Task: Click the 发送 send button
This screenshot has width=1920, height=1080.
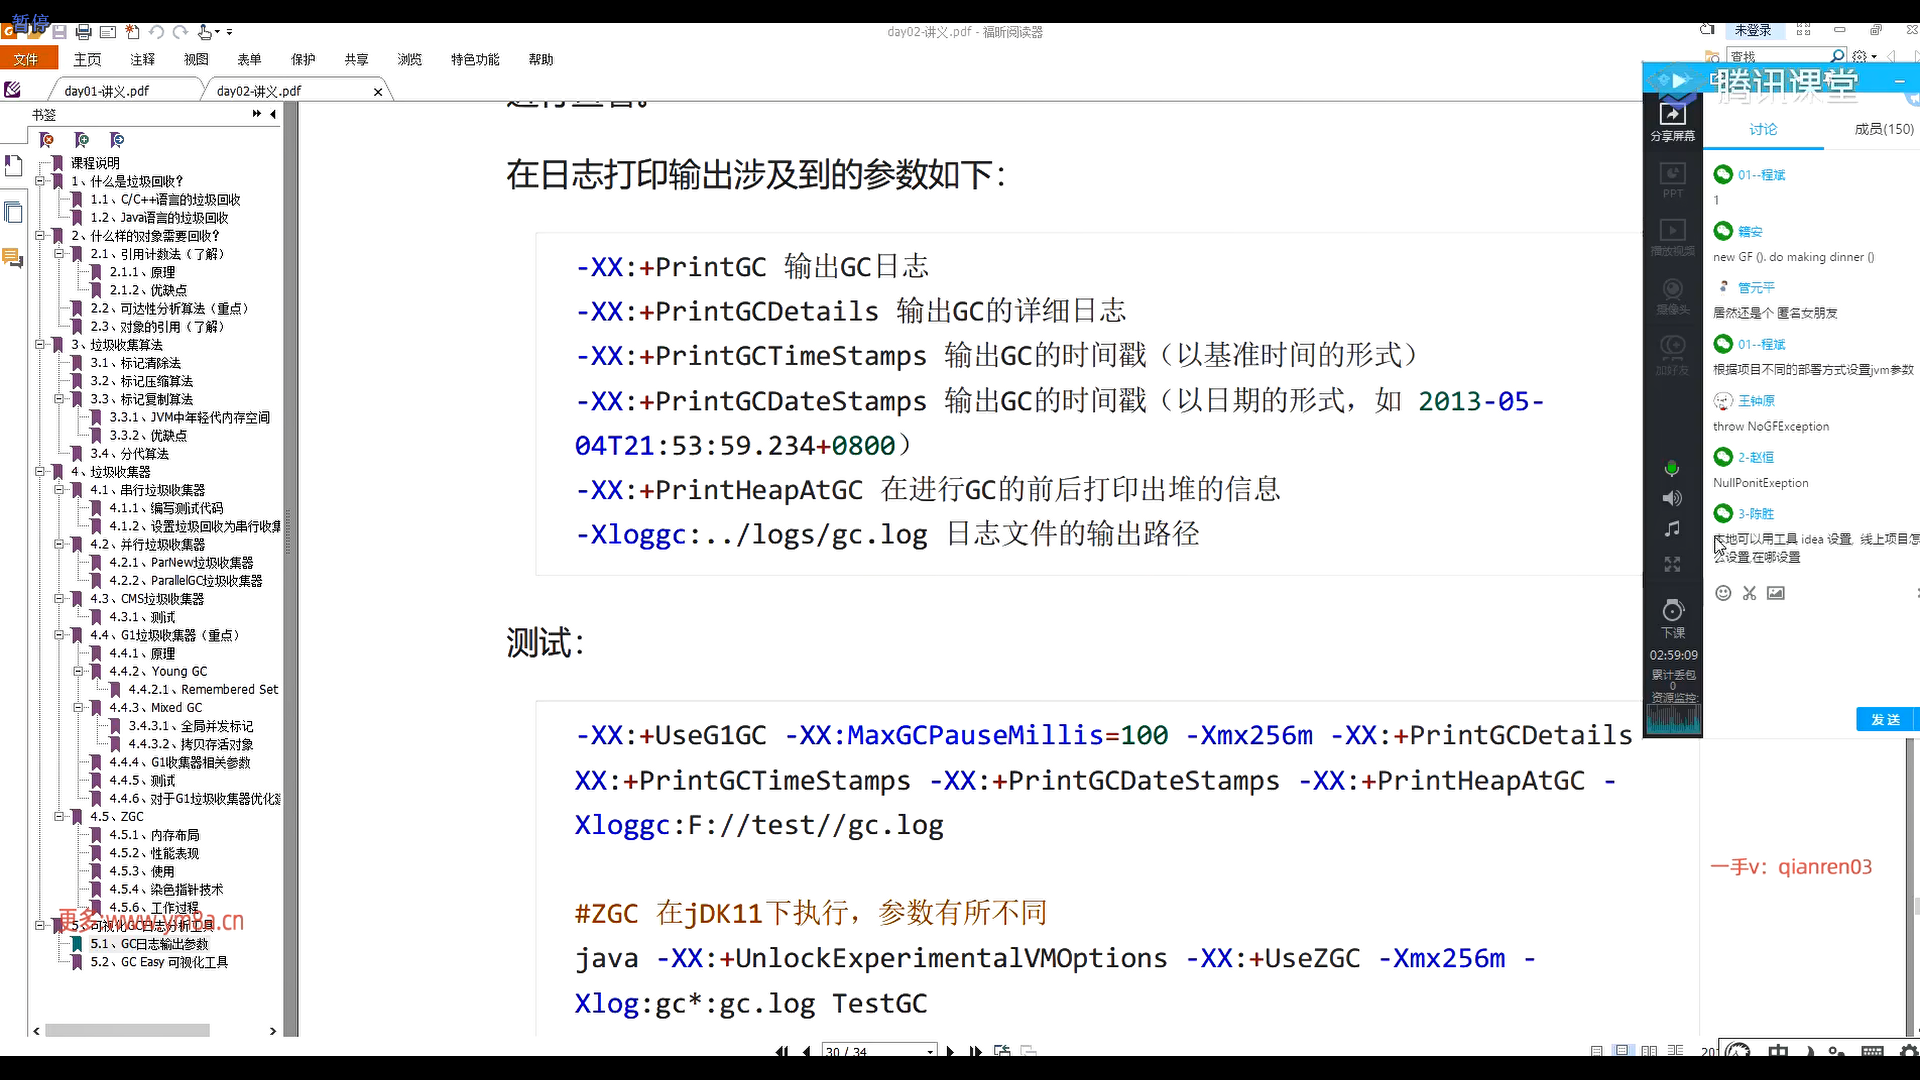Action: click(1884, 719)
